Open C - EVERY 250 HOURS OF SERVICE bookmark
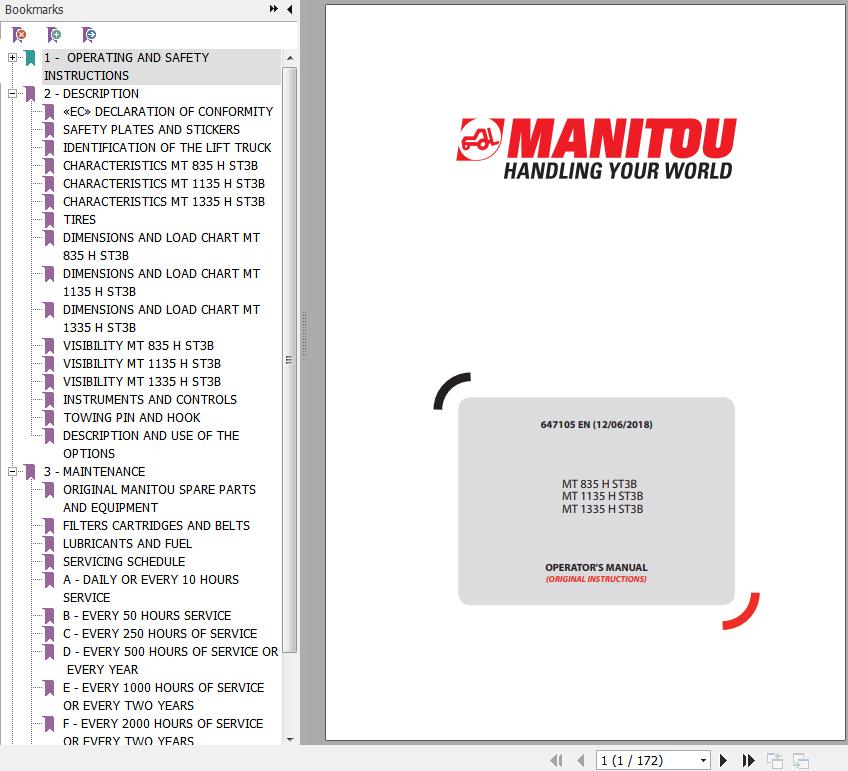The image size is (848, 771). pyautogui.click(x=160, y=634)
